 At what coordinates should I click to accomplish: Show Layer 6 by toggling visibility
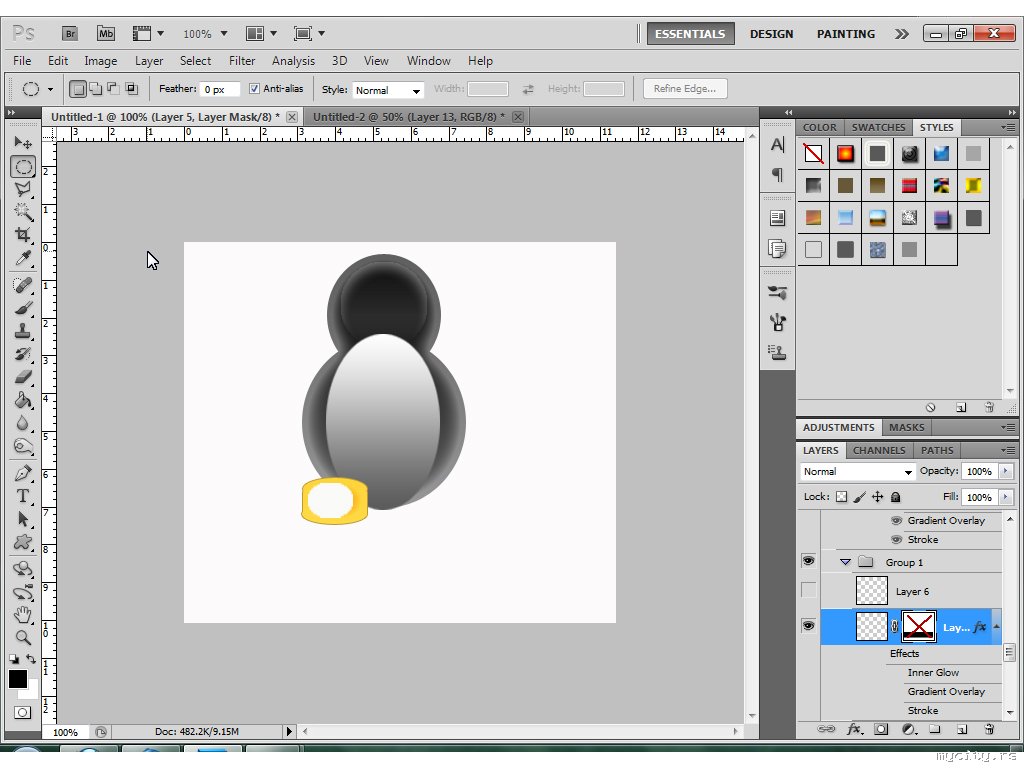click(808, 591)
